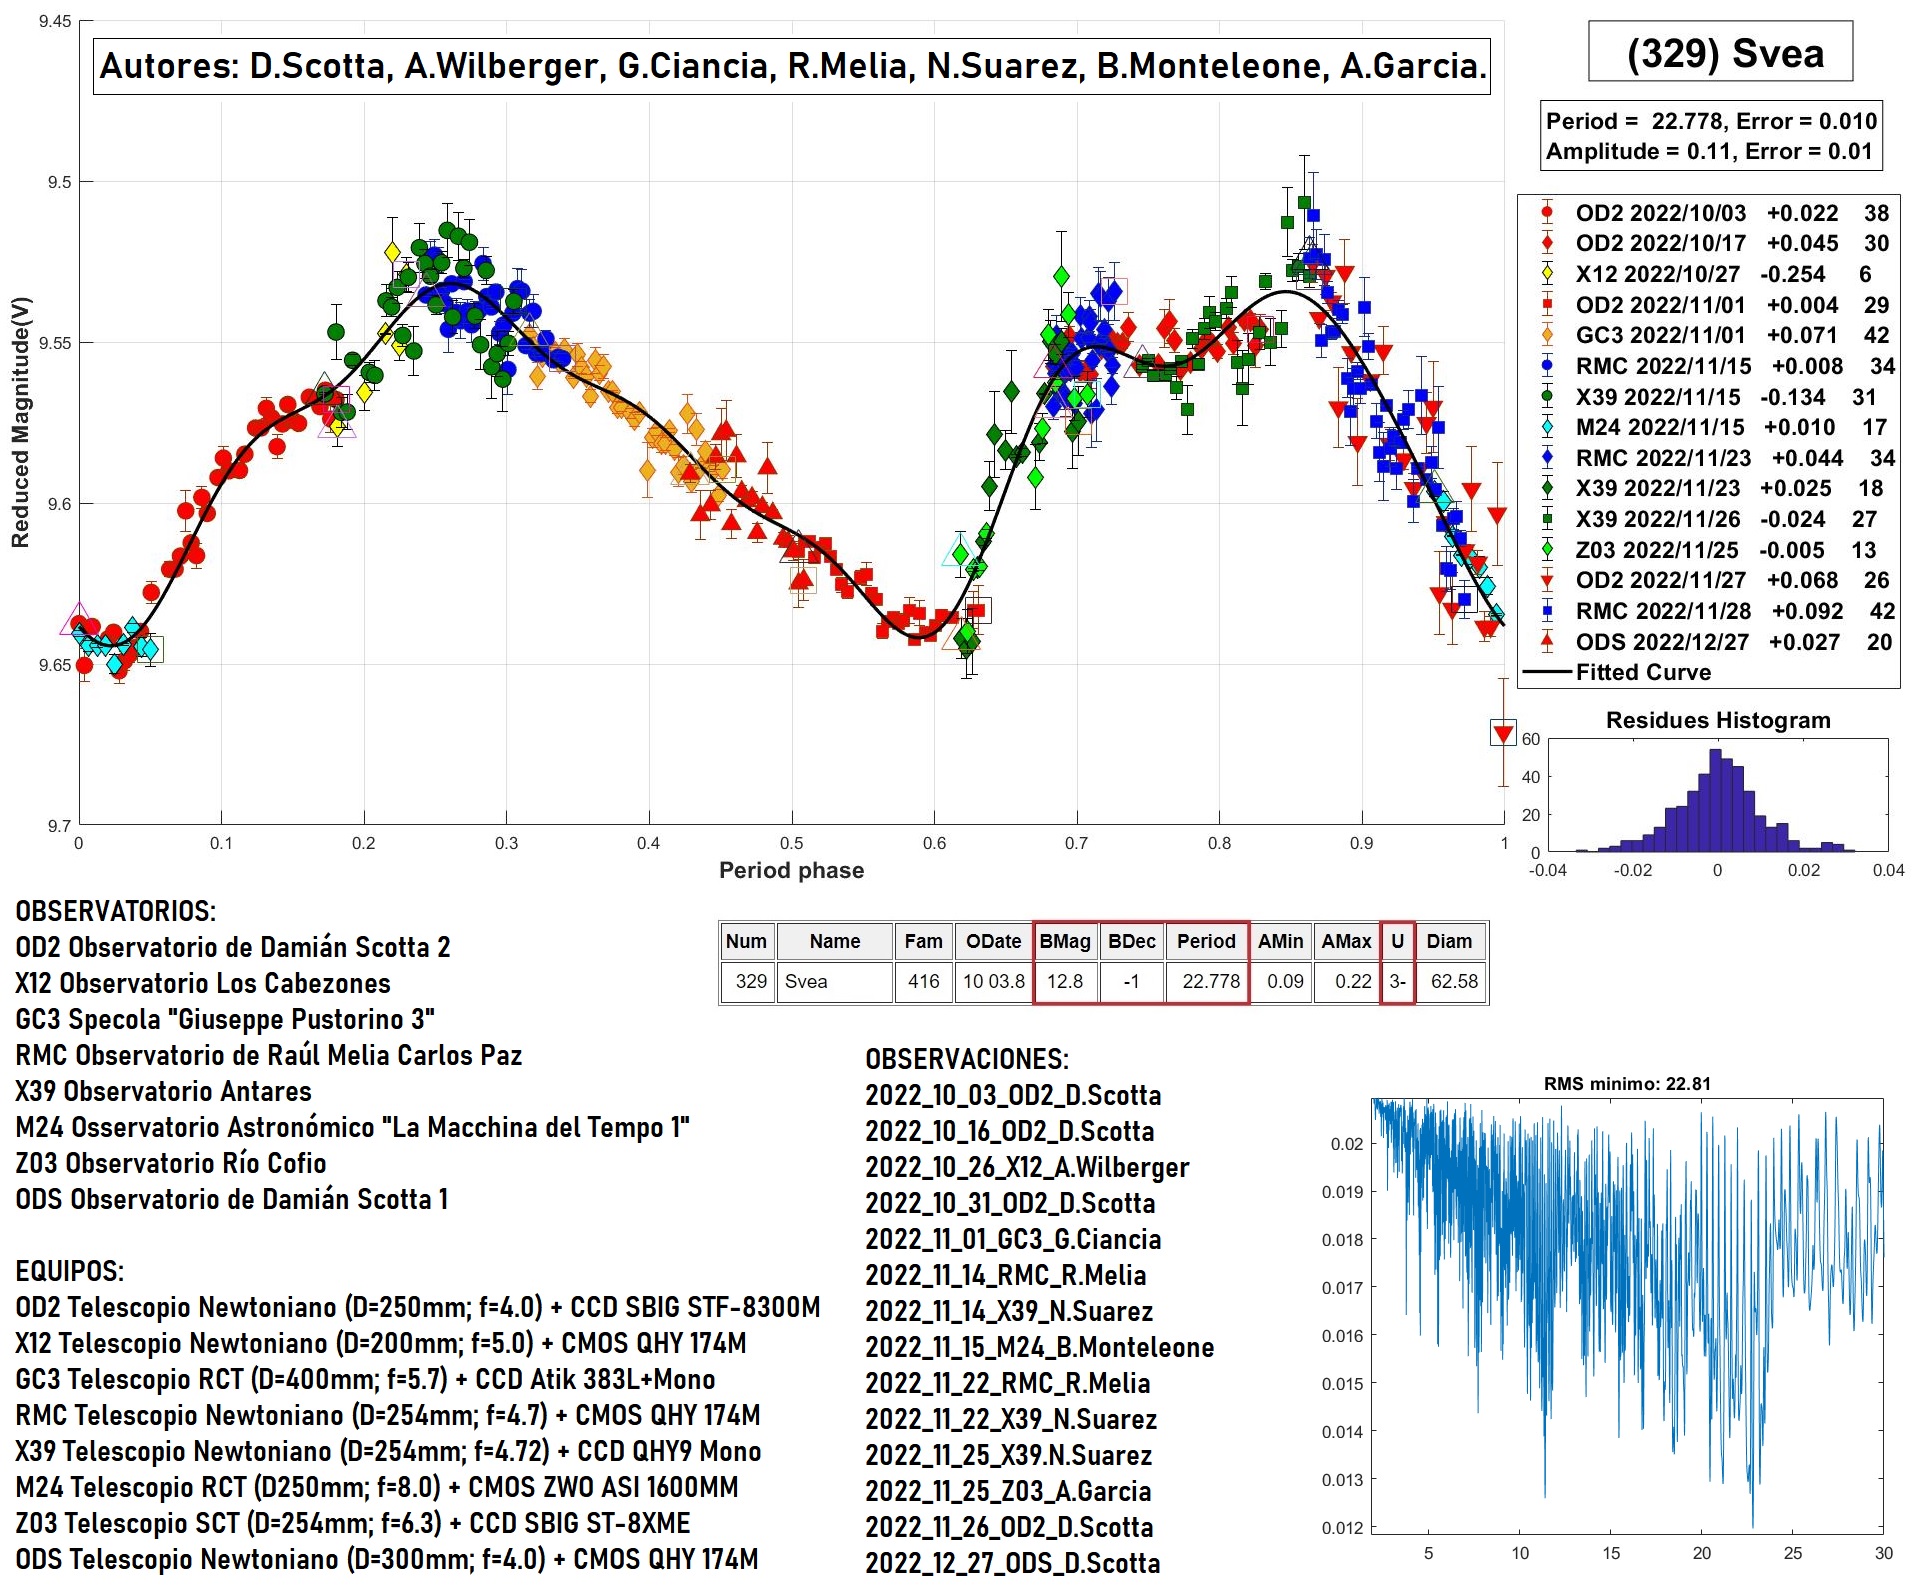Click '2022_11_15_M24_B.Monteleone' observation entry
The width and height of the screenshot is (1917, 1587).
(1040, 1347)
